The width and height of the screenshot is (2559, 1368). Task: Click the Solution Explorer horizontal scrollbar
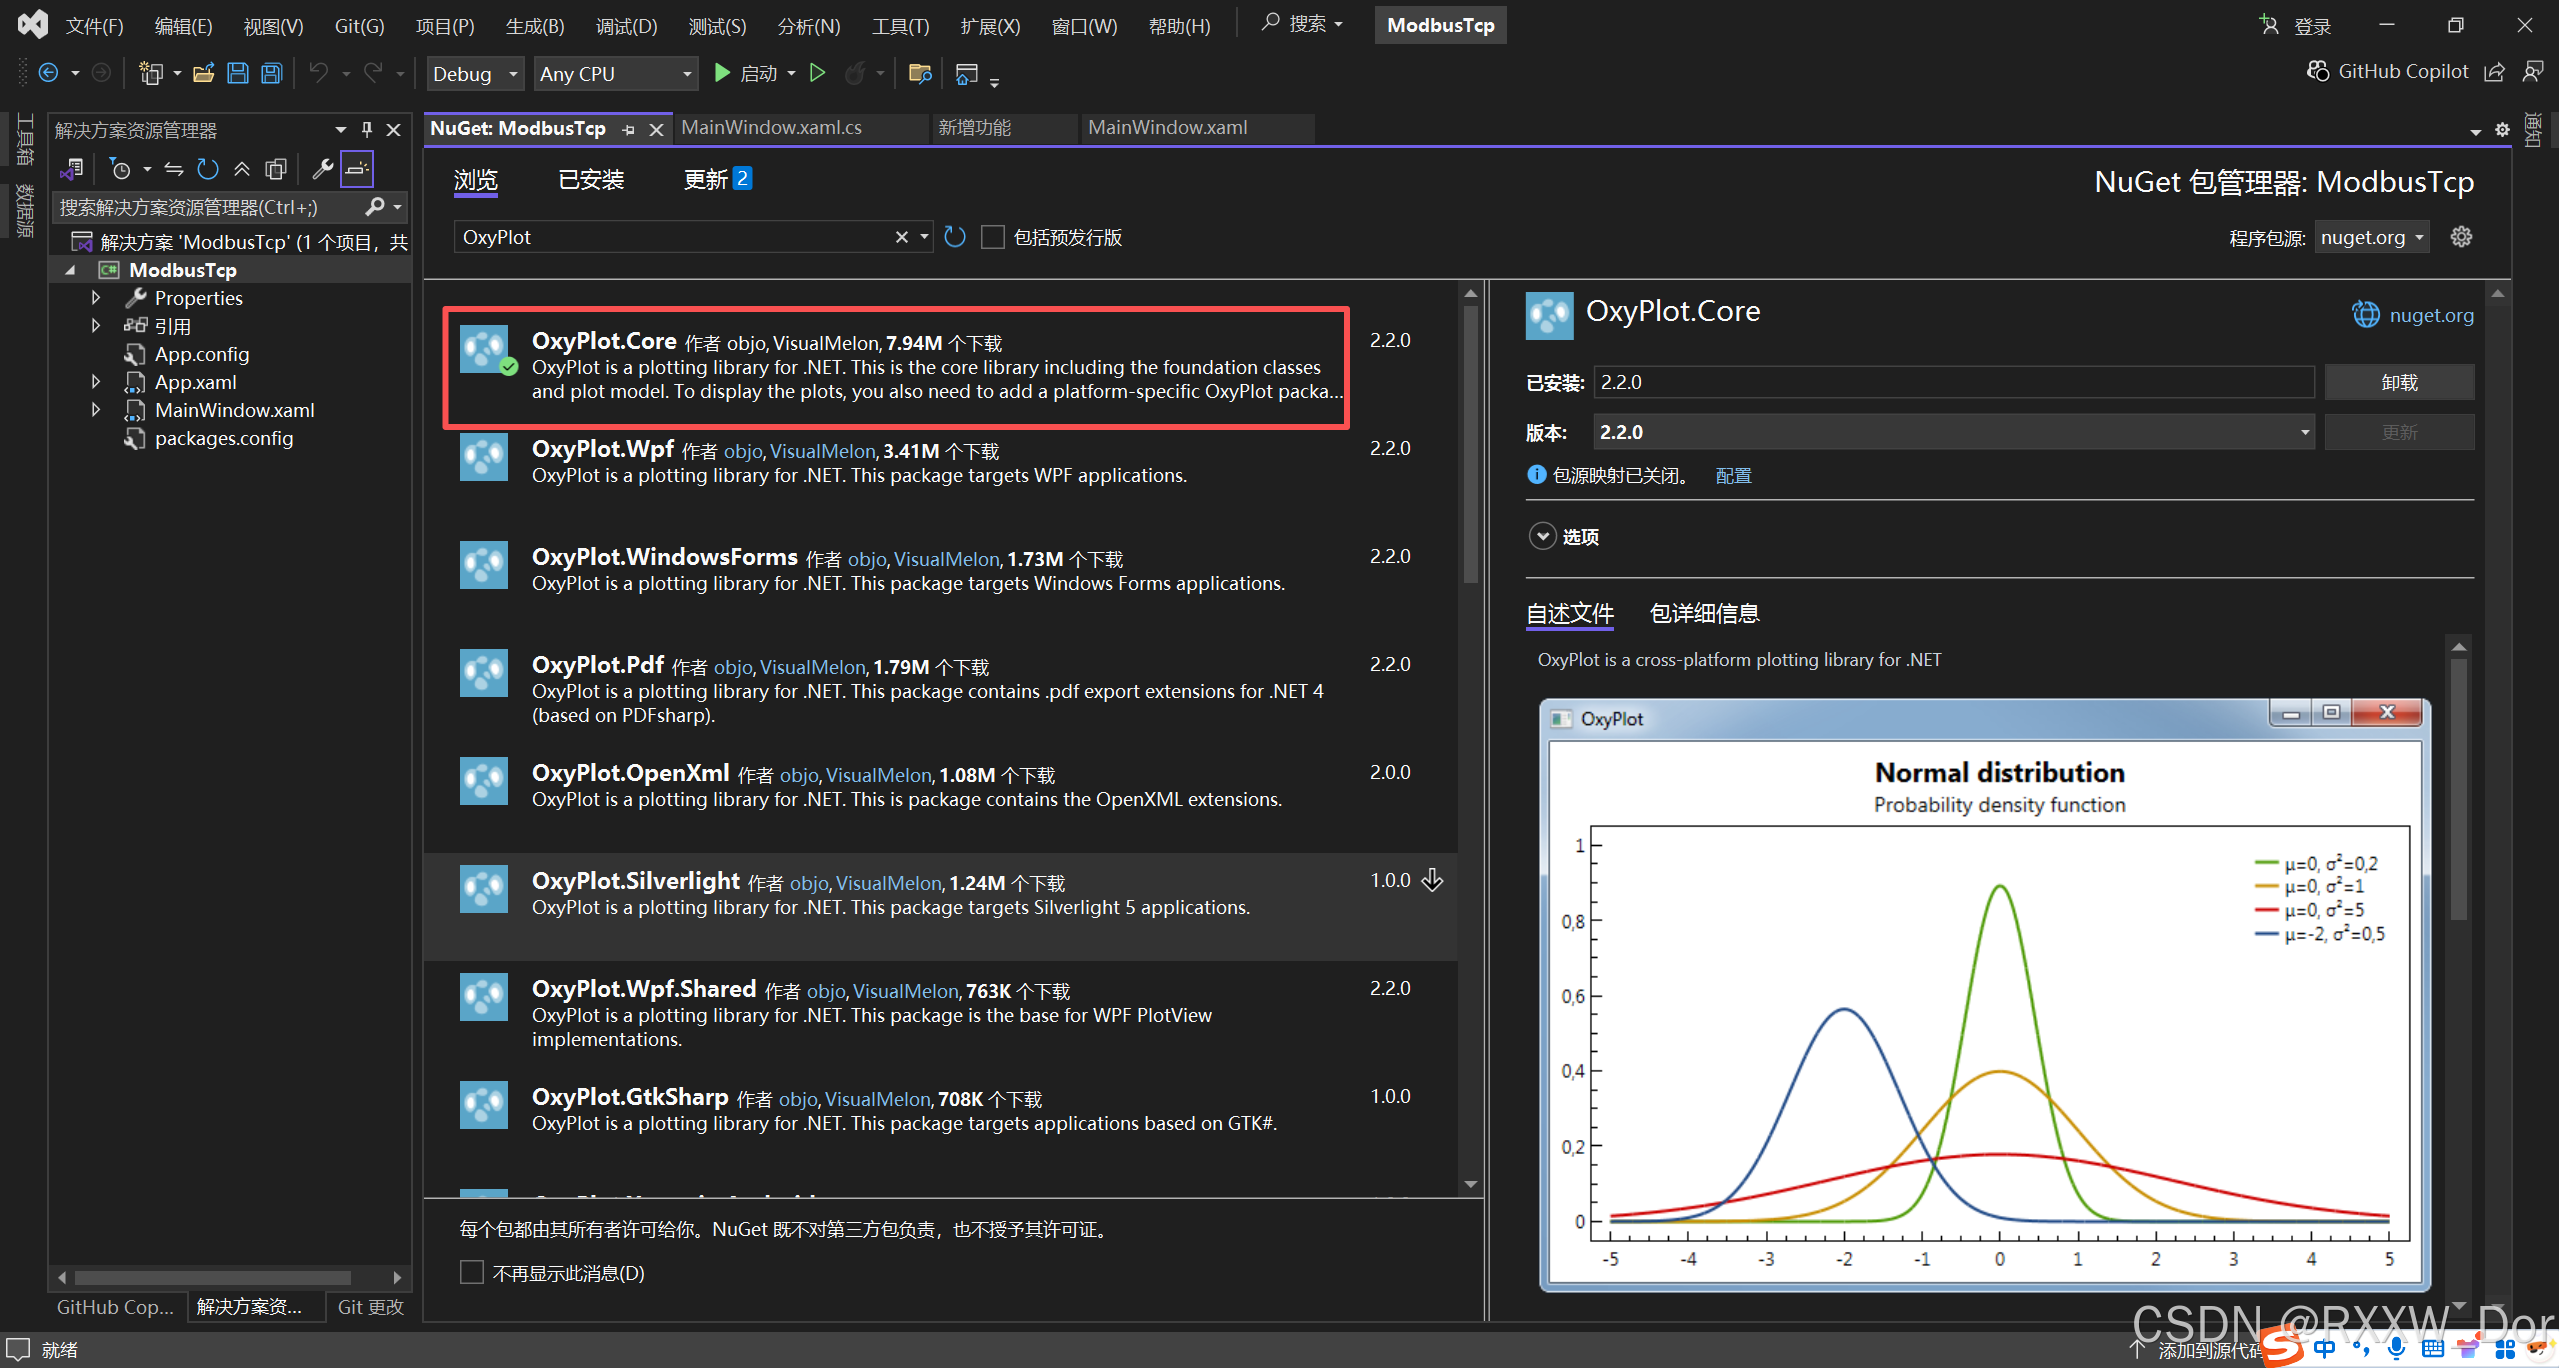point(213,1277)
